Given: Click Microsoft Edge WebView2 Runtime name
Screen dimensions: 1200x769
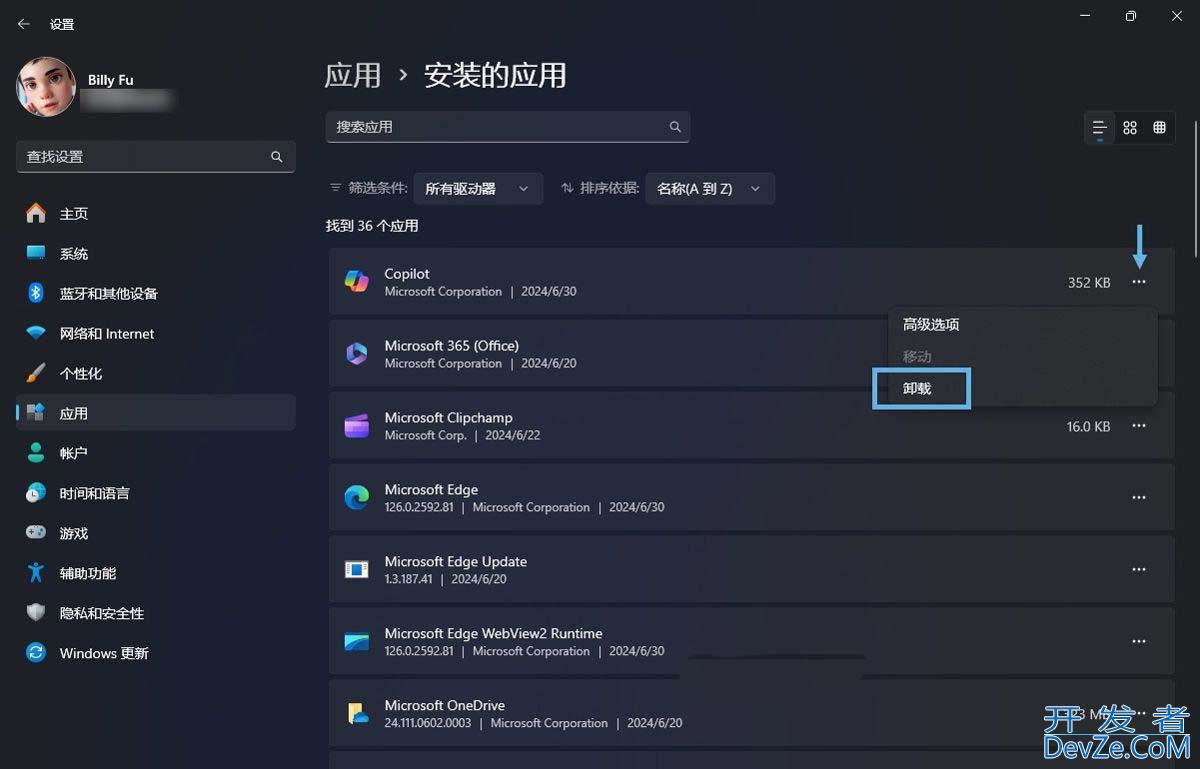Looking at the screenshot, I should pyautogui.click(x=493, y=634).
